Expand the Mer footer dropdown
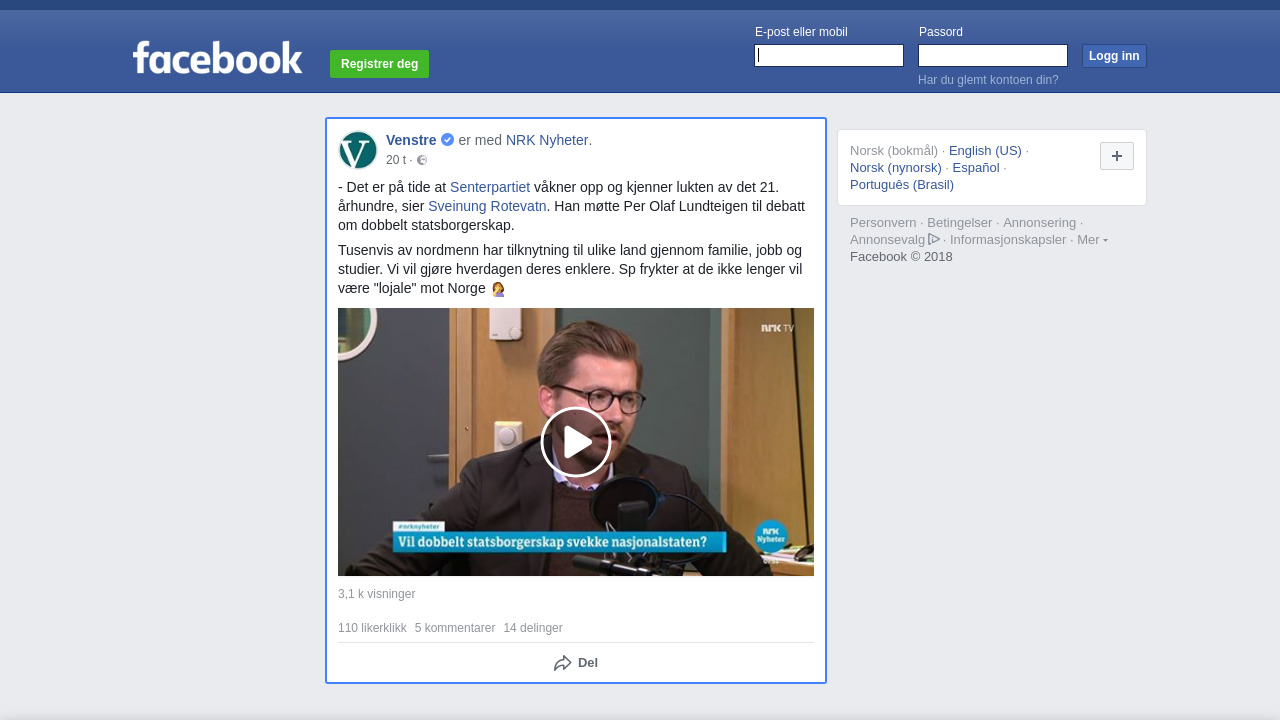Viewport: 1280px width, 720px height. click(1092, 240)
